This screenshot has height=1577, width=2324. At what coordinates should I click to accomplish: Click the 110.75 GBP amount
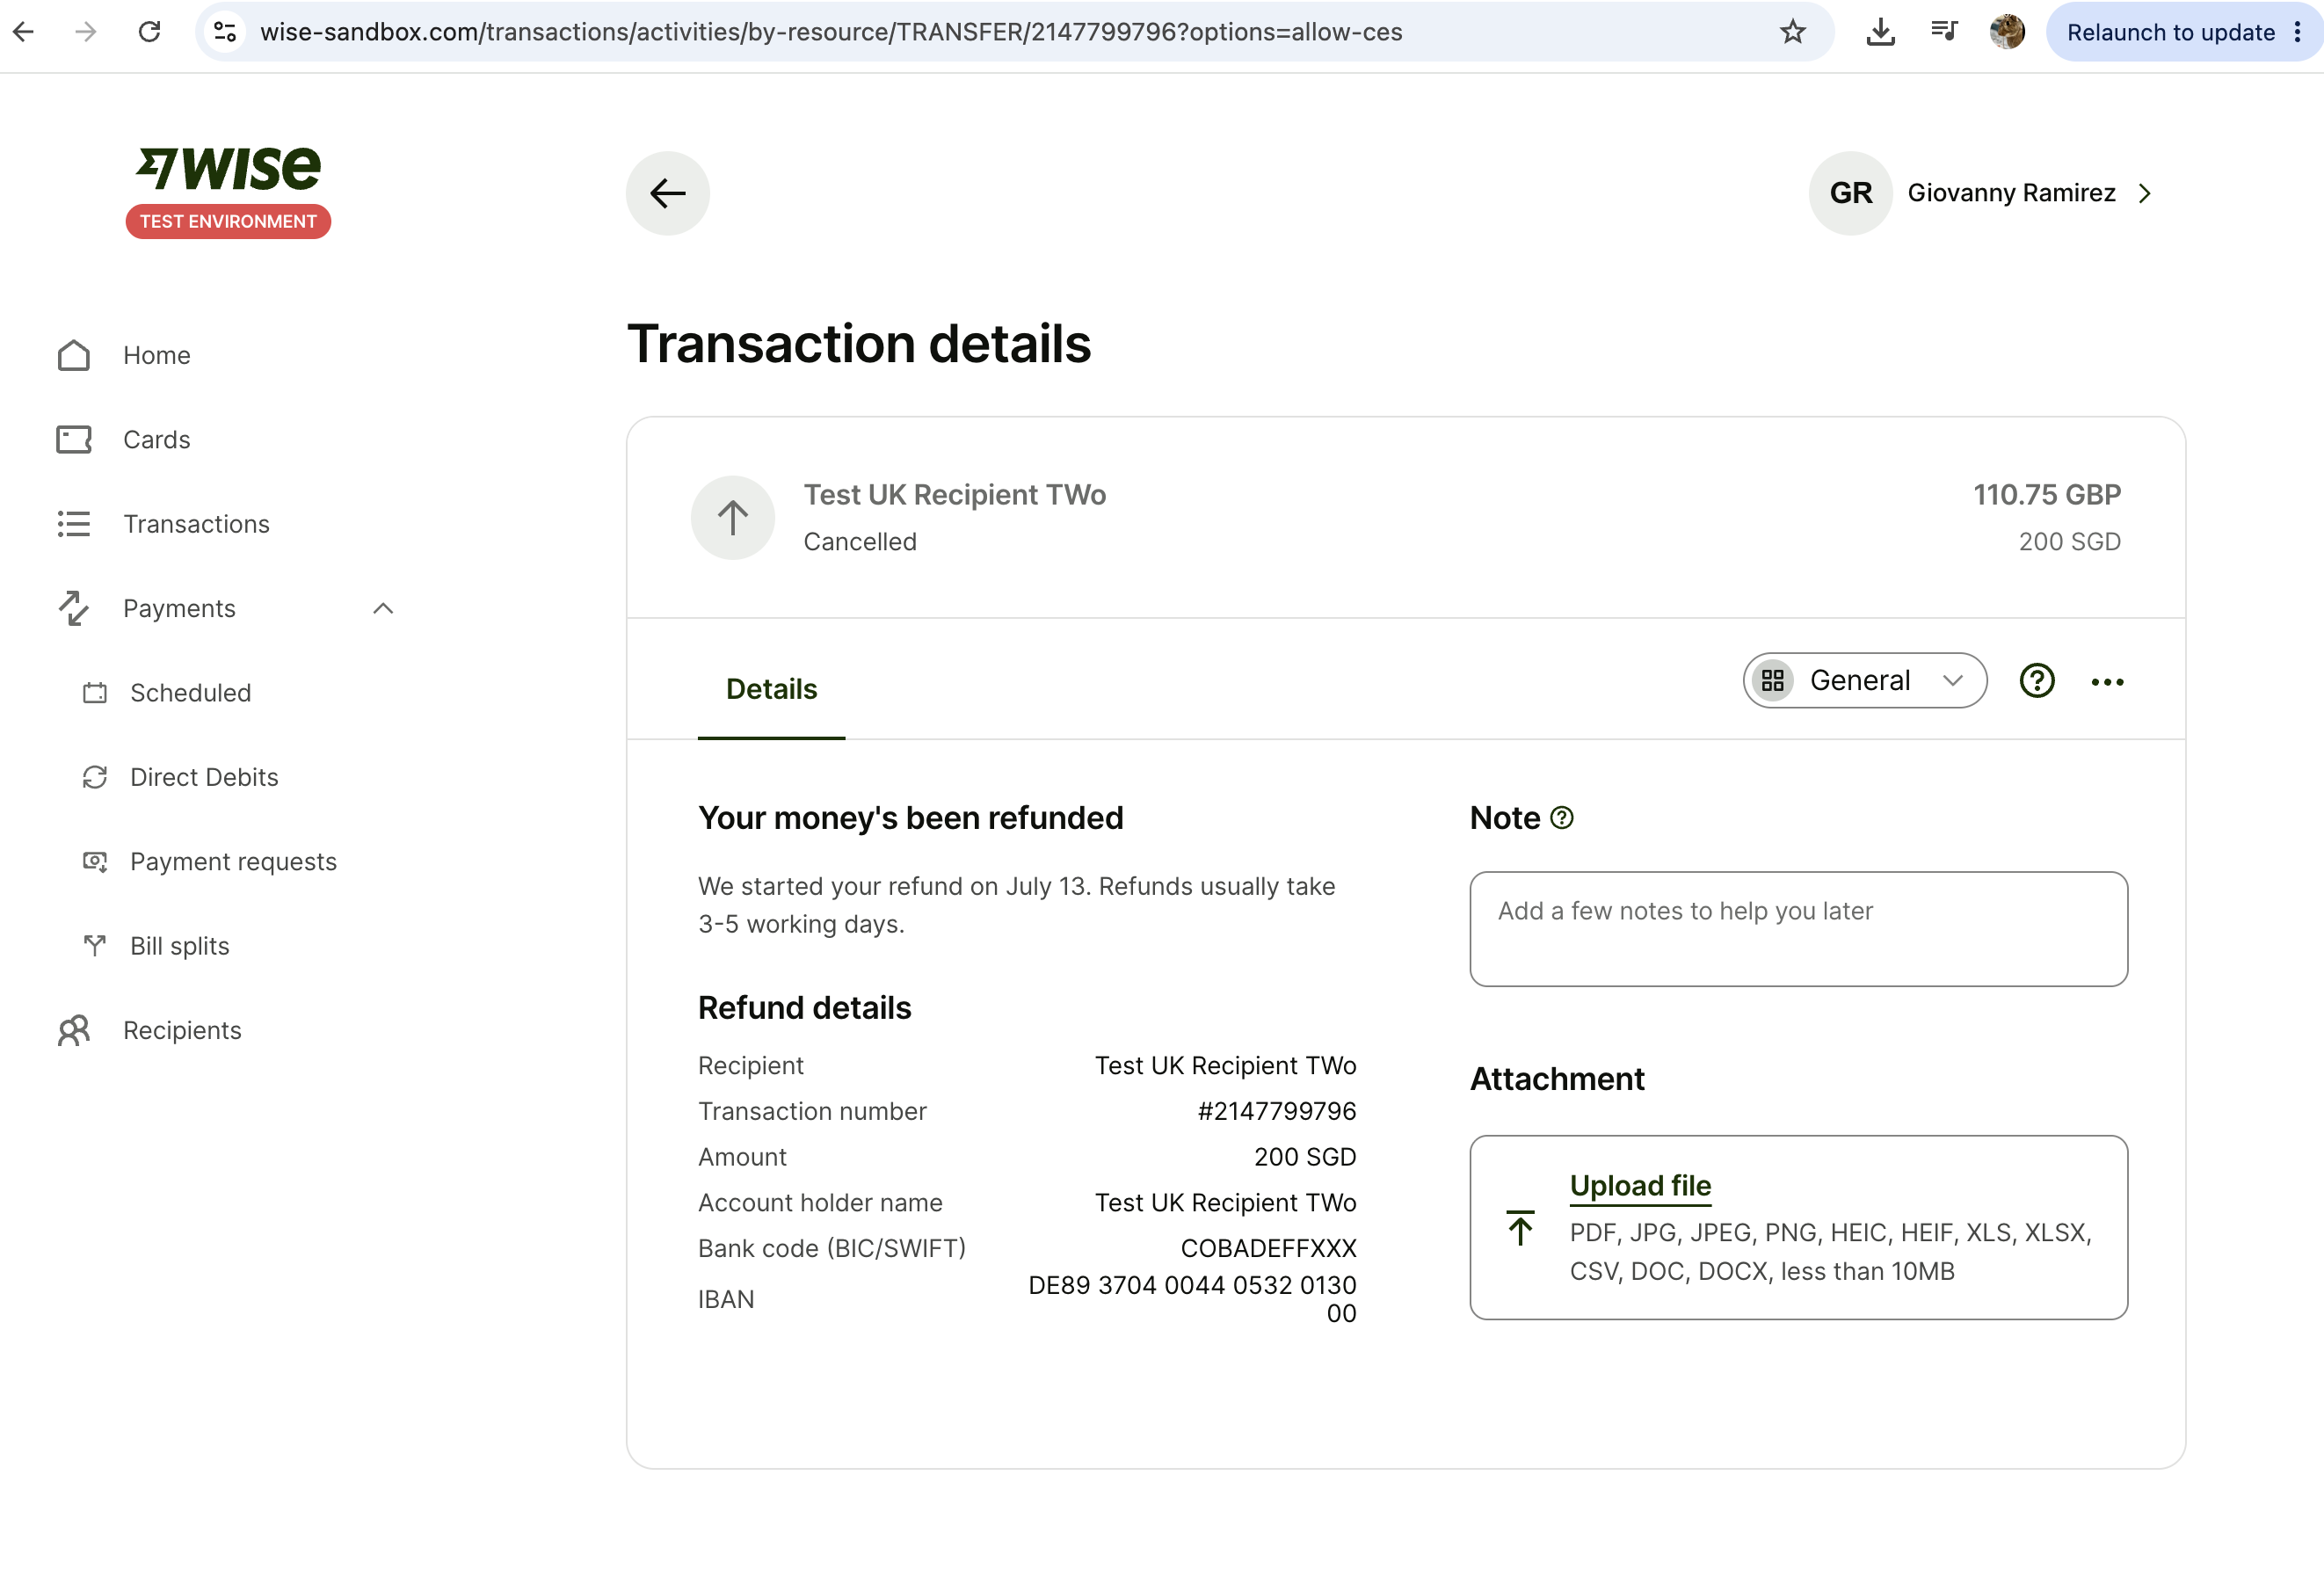(x=2047, y=495)
